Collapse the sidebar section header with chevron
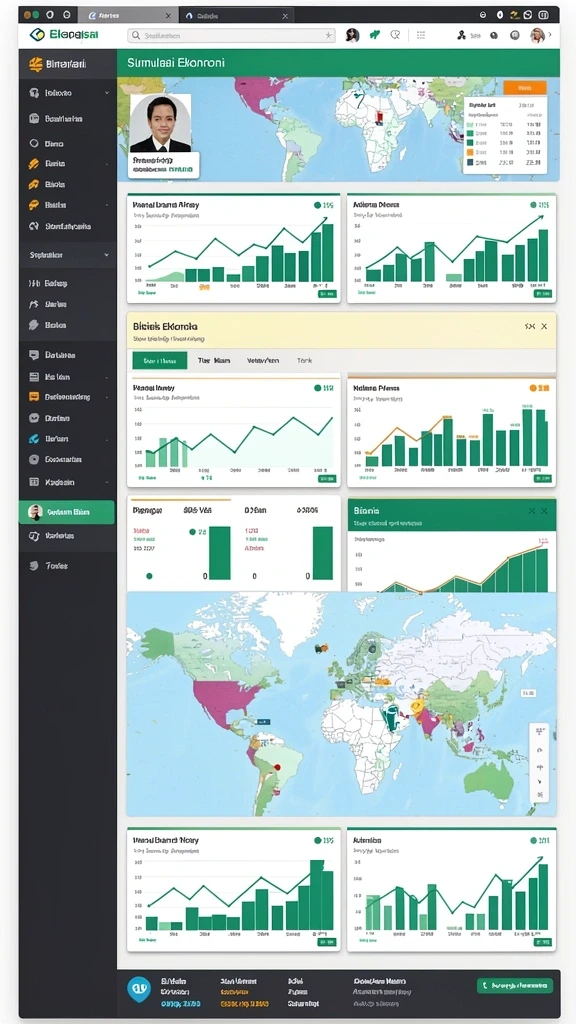 coord(67,255)
